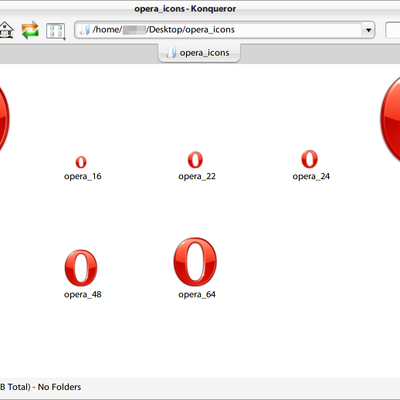Reload the current folder view
Viewport: 400px width, 400px height.
(x=30, y=30)
